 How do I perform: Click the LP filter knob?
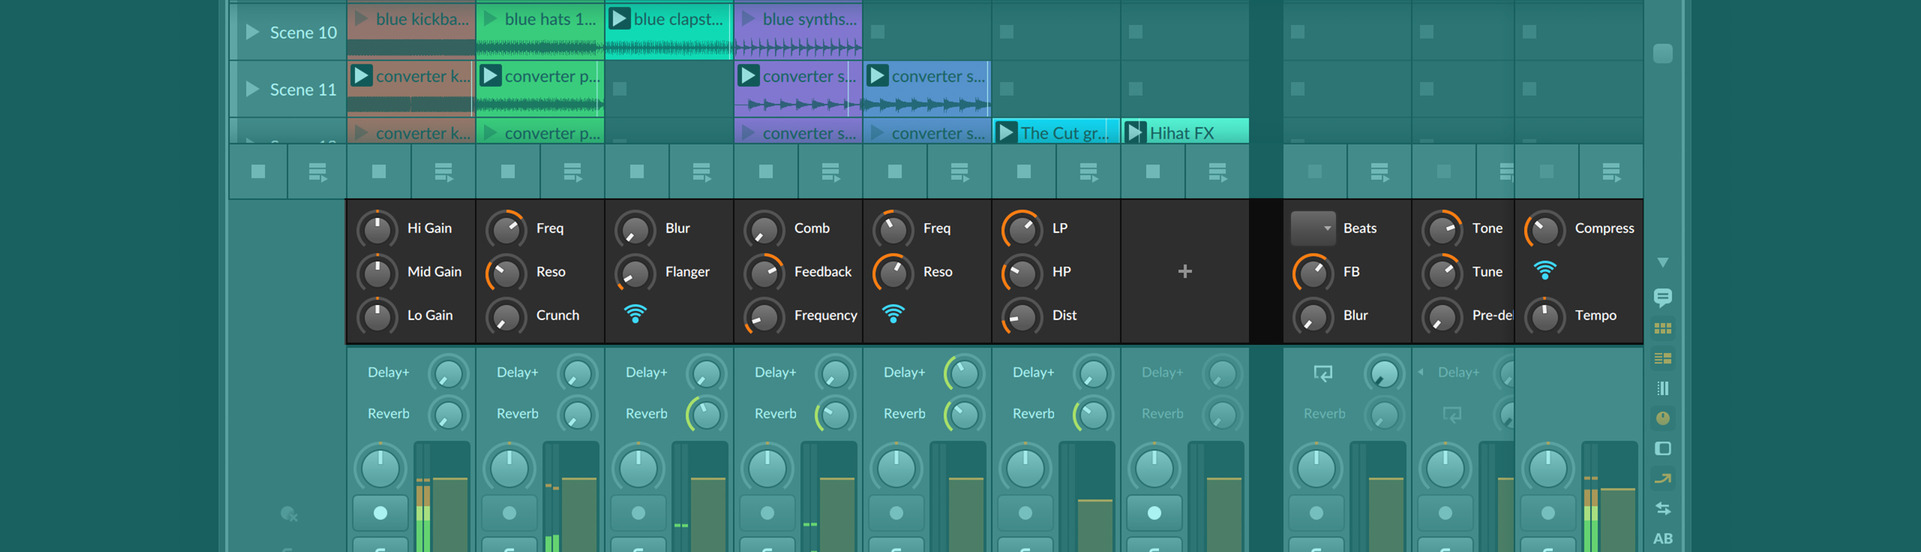pos(1022,229)
